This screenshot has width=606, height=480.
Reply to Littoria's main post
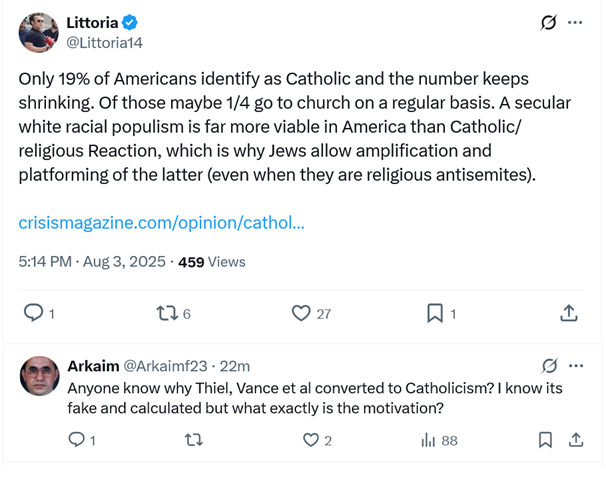pyautogui.click(x=33, y=314)
